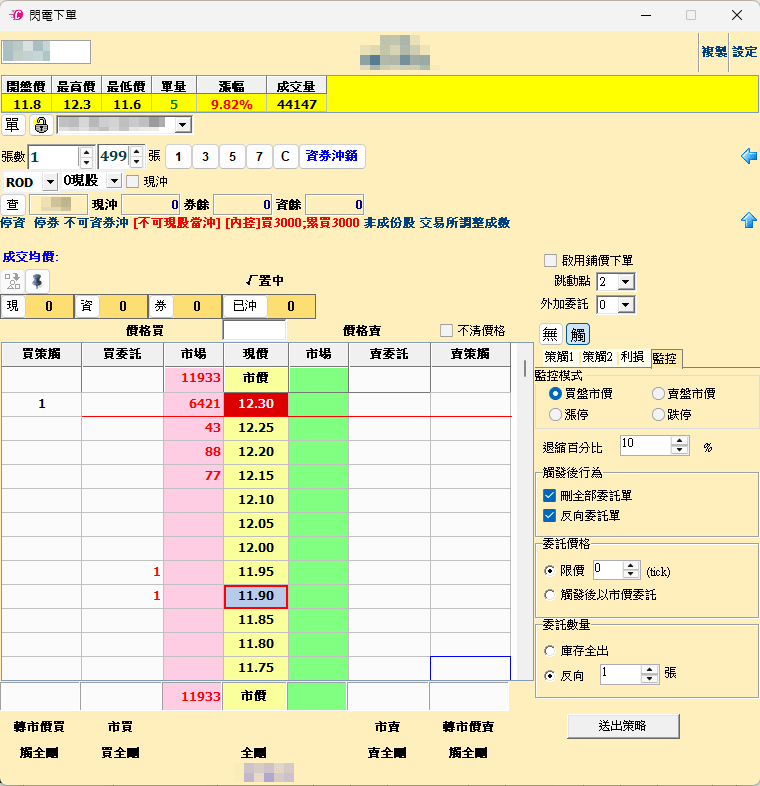Image resolution: width=760 pixels, height=786 pixels.
Task: Click the 單 button beside the lock
Action: [x=13, y=125]
